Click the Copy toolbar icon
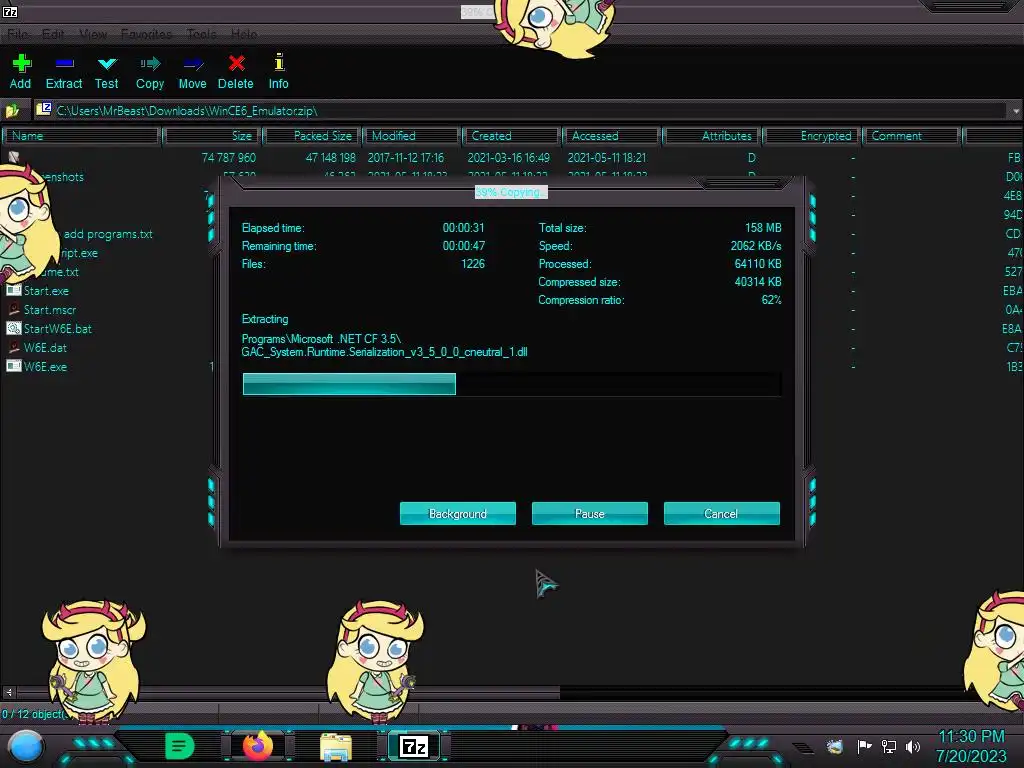This screenshot has height=768, width=1024. click(x=150, y=71)
